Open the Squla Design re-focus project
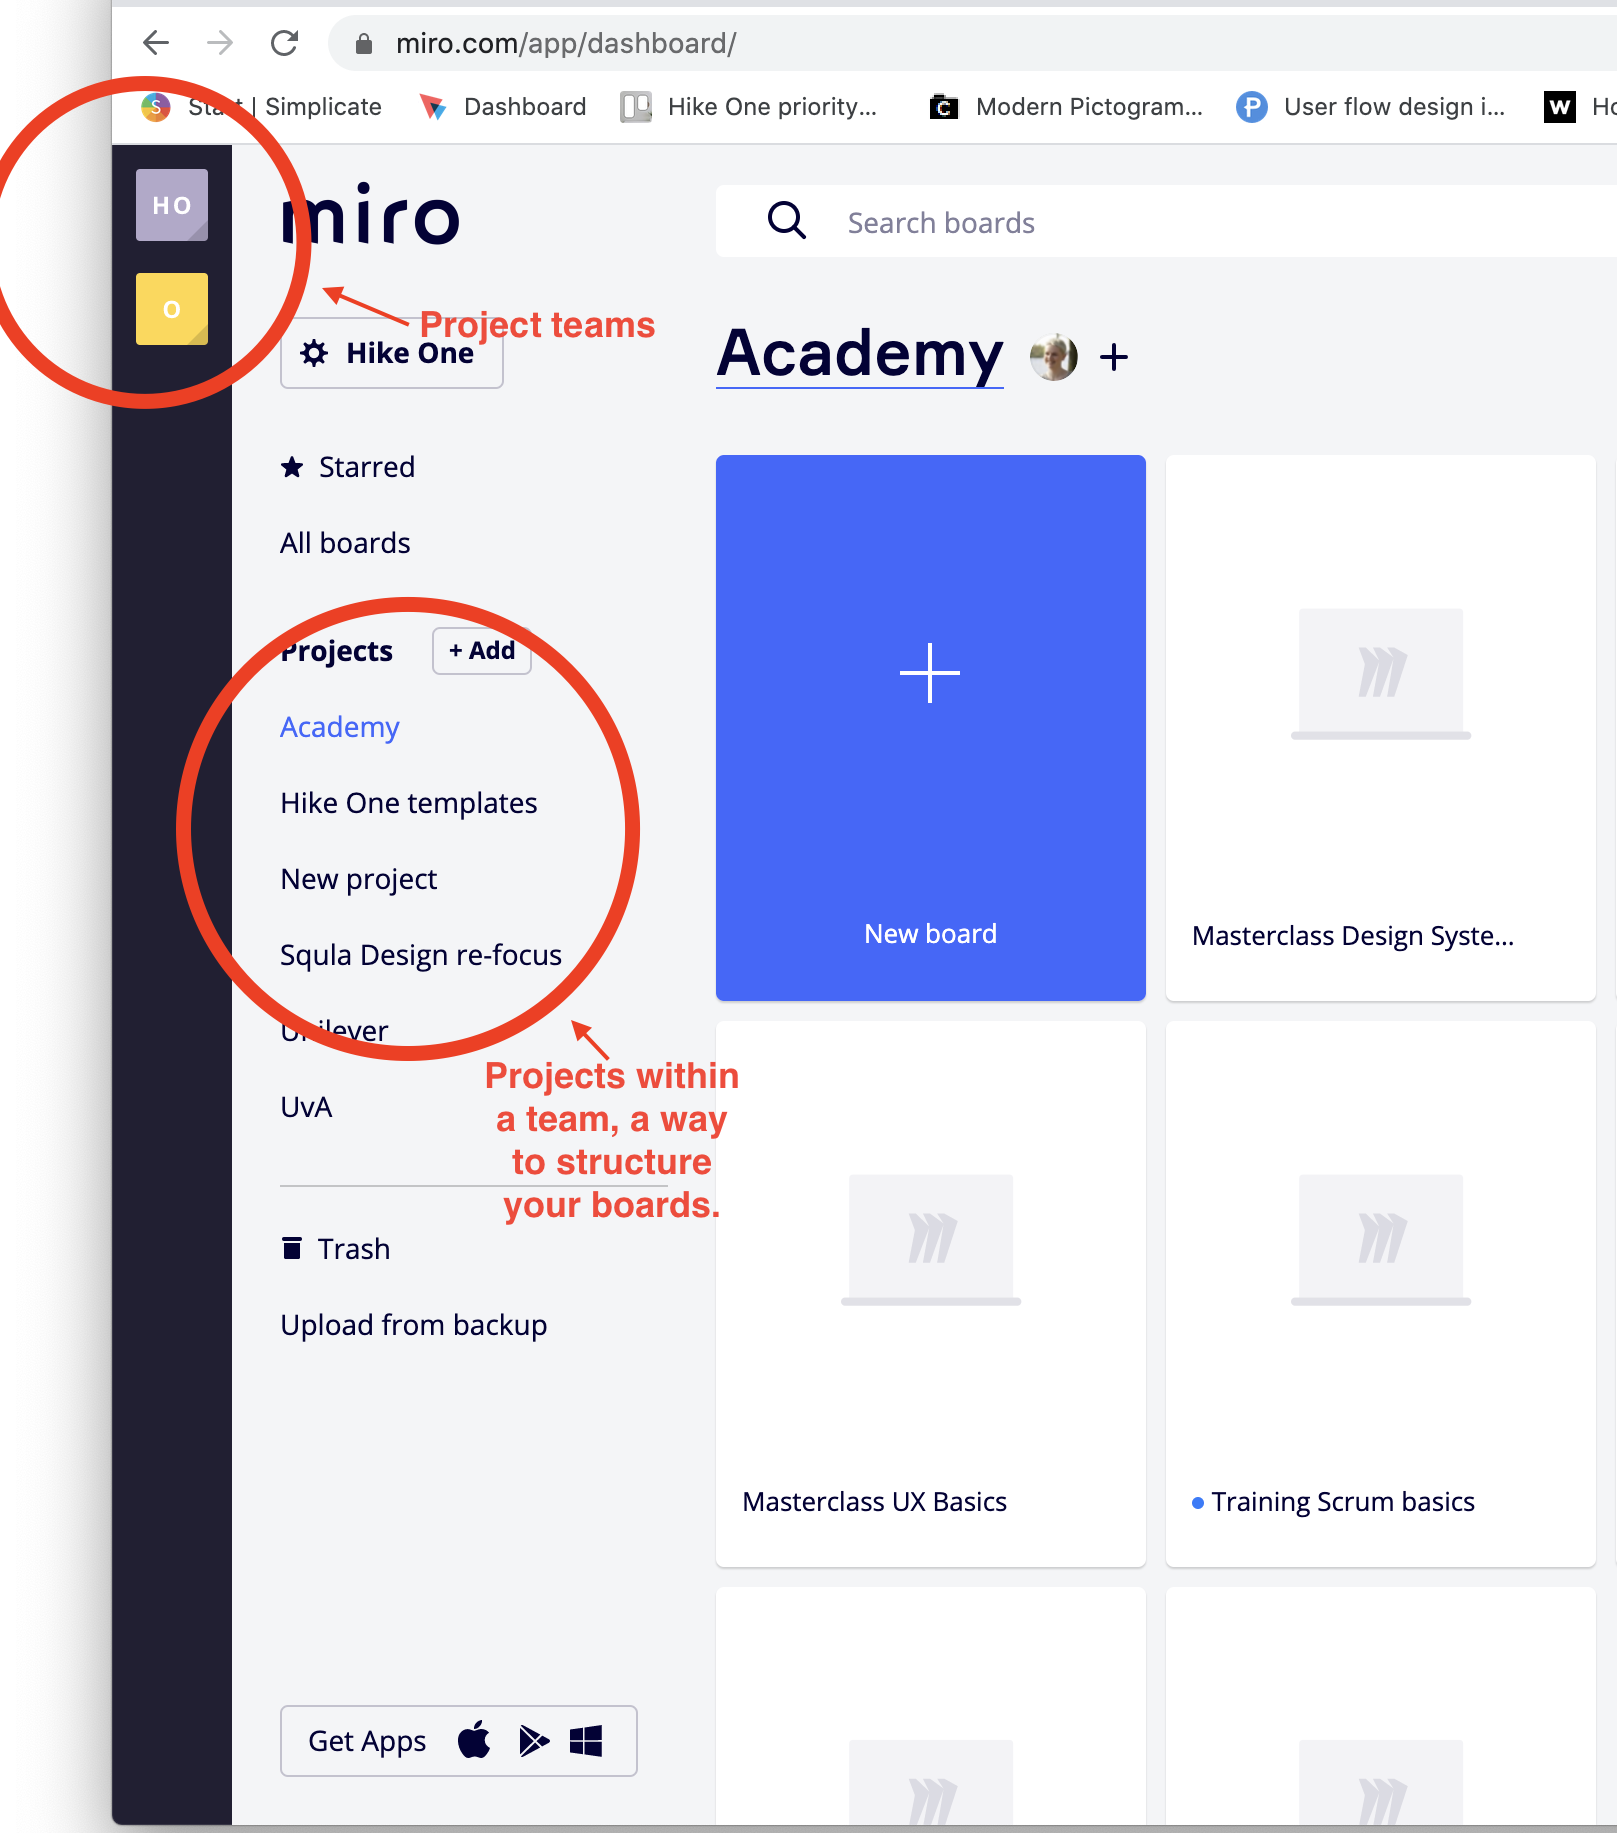The height and width of the screenshot is (1833, 1617). (421, 954)
